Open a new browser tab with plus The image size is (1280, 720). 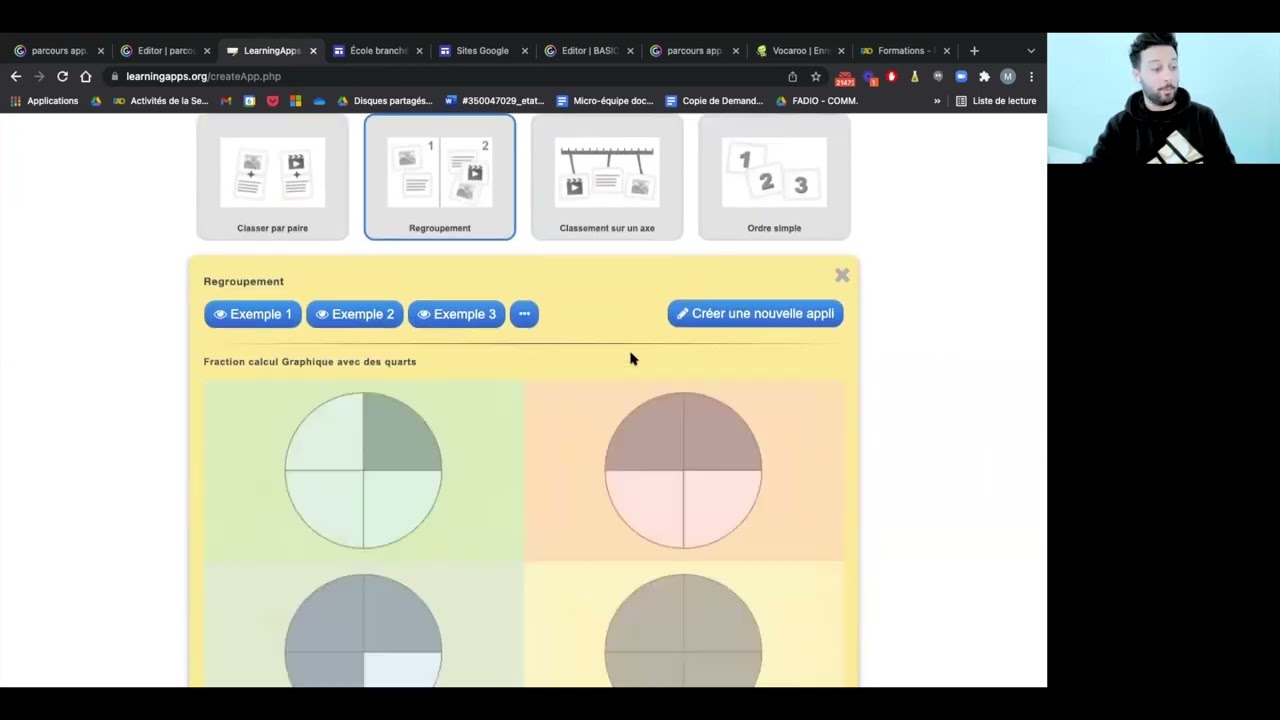click(x=974, y=50)
